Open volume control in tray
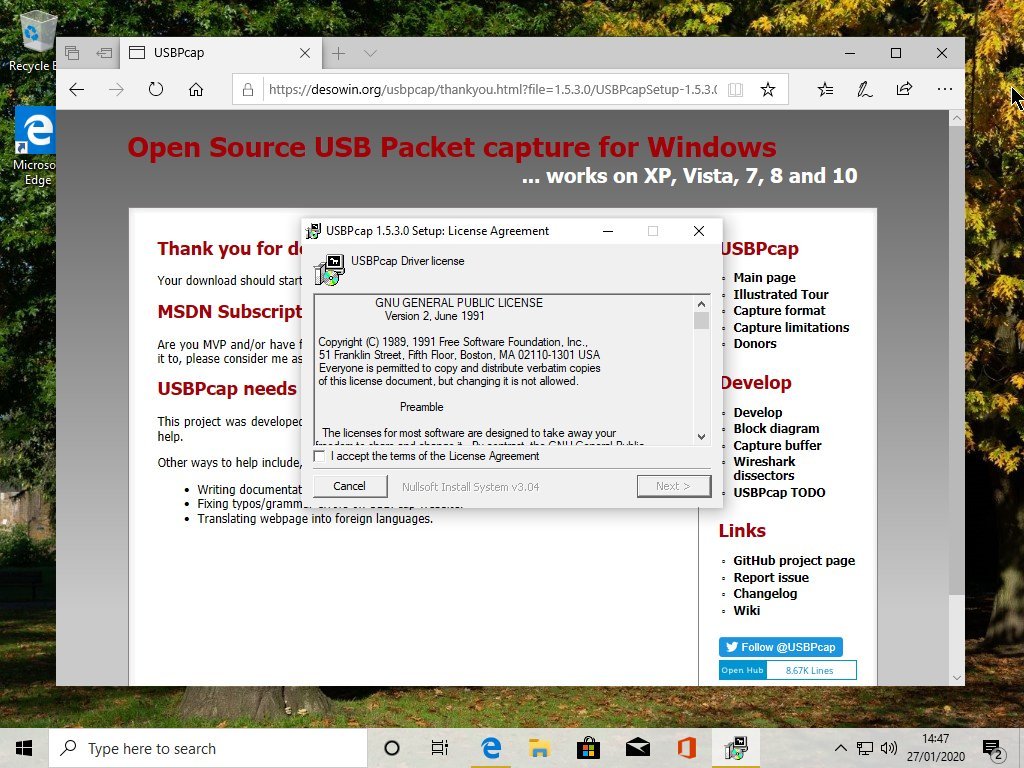The width and height of the screenshot is (1024, 768). coord(888,748)
